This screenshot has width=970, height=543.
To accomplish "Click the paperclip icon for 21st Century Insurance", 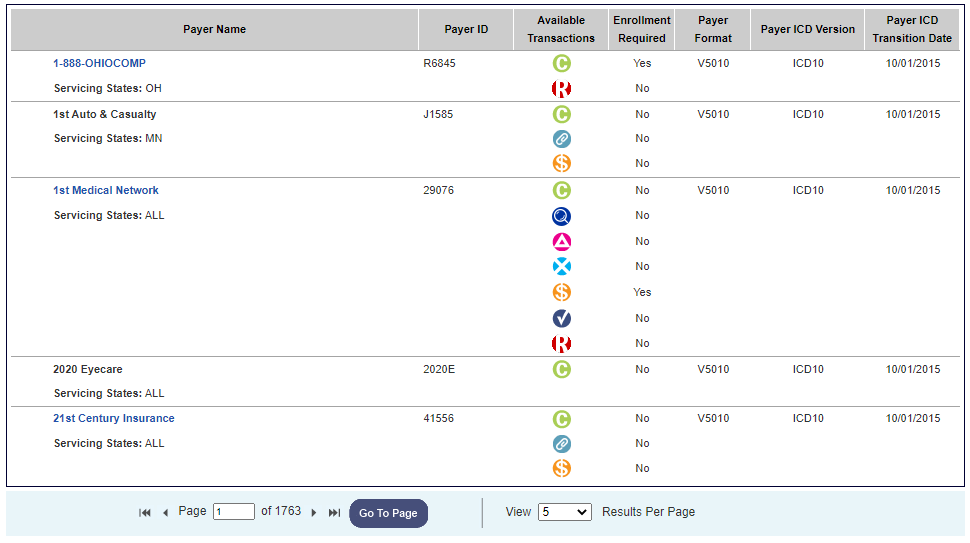I will tap(562, 444).
